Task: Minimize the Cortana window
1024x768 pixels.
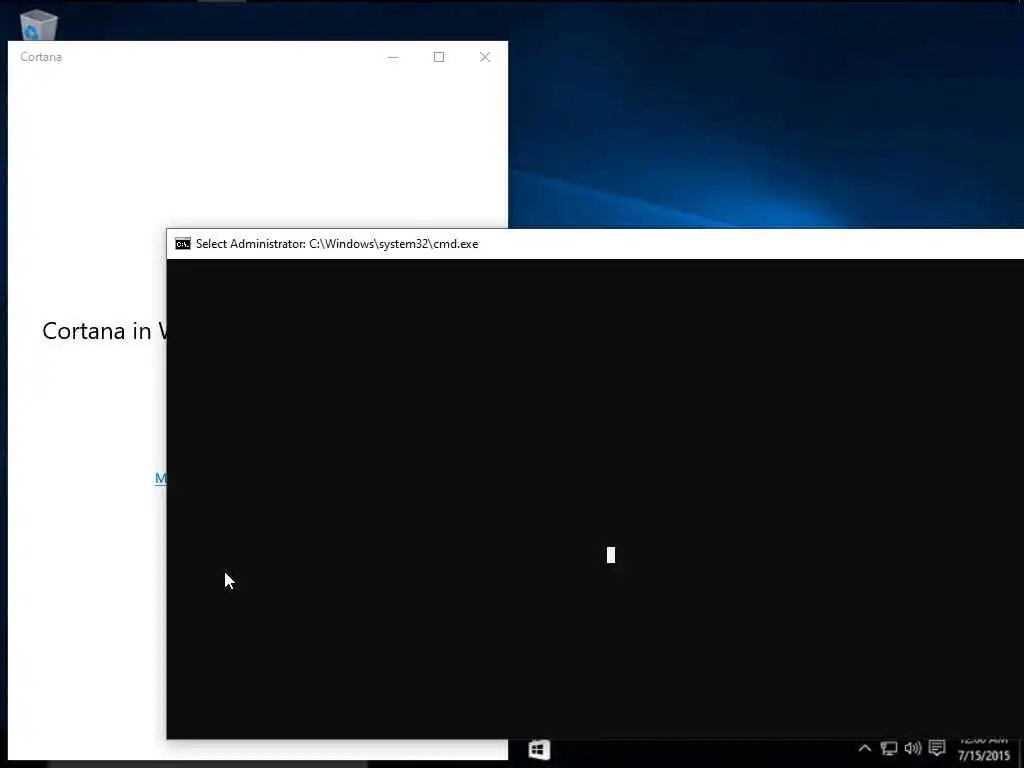Action: point(393,57)
